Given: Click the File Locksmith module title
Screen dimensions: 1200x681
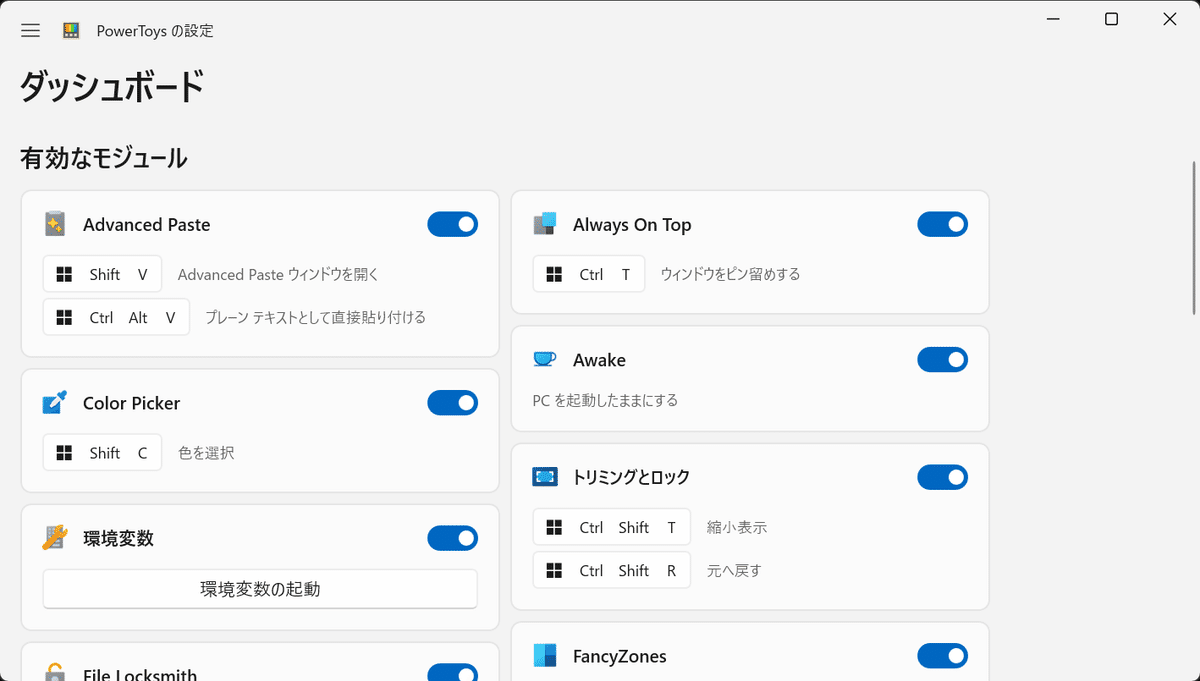Looking at the screenshot, I should pyautogui.click(x=140, y=675).
